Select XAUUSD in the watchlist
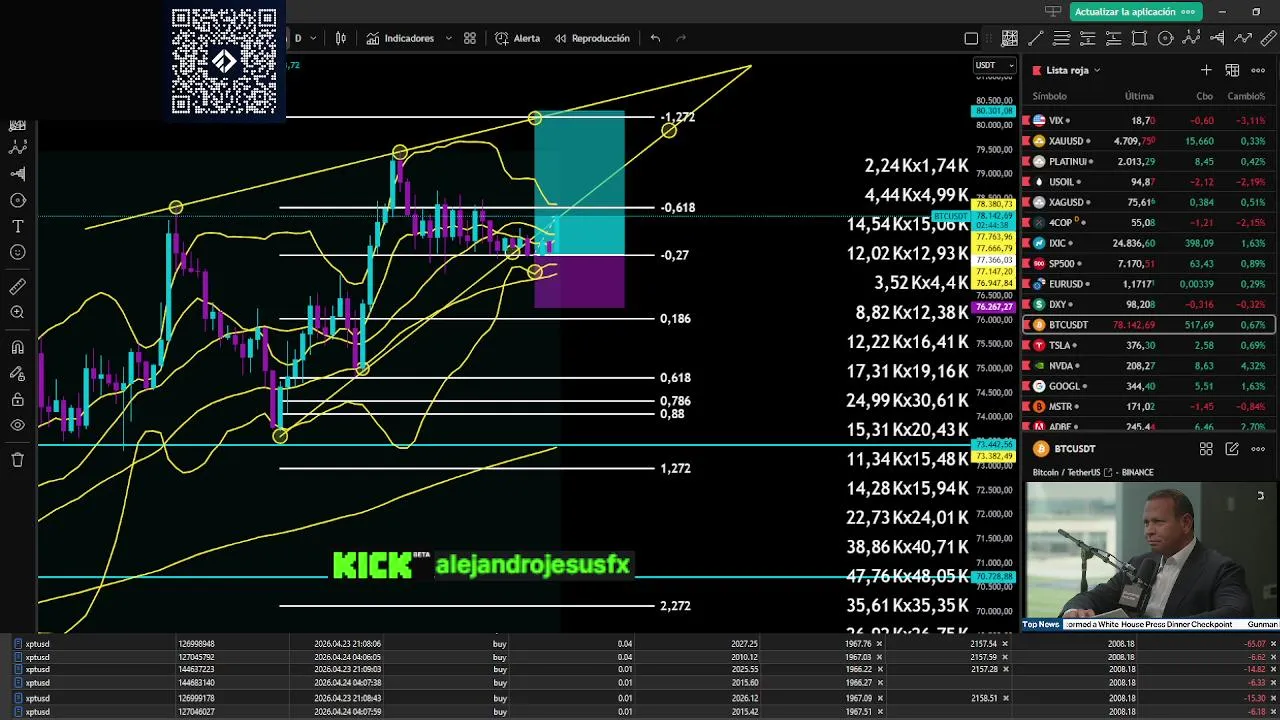 [x=1148, y=141]
